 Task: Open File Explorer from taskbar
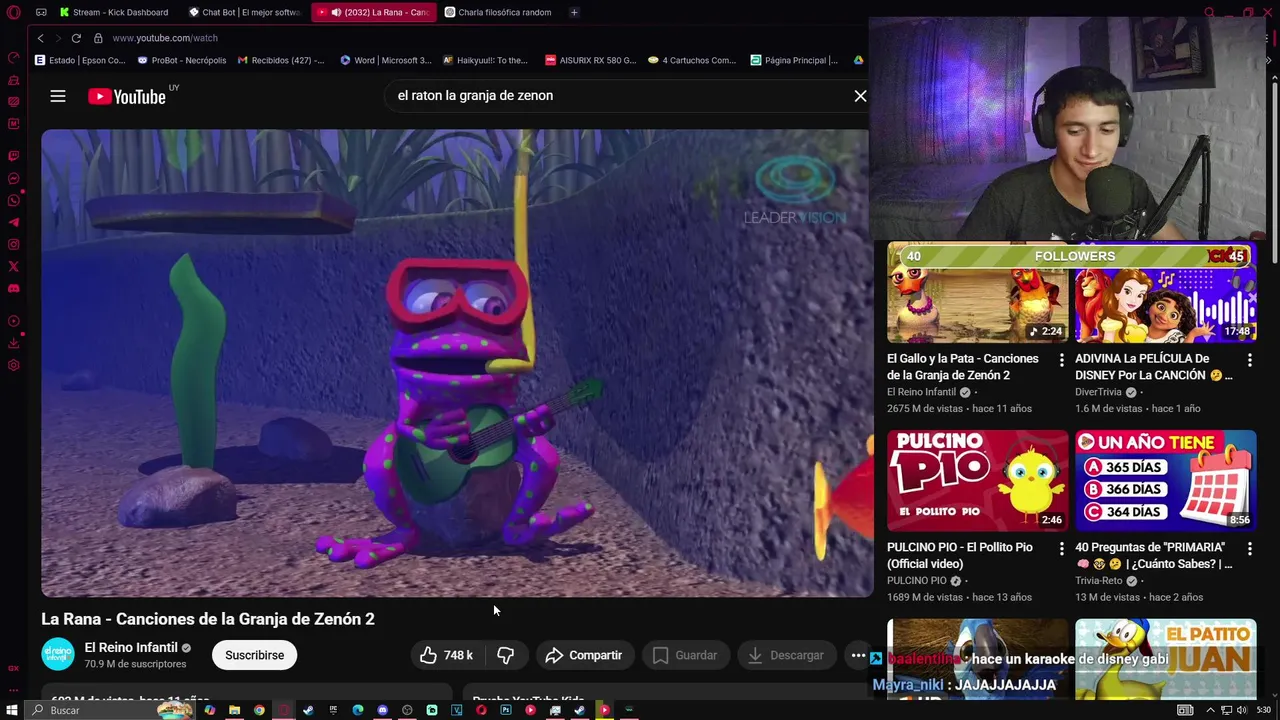click(x=234, y=710)
